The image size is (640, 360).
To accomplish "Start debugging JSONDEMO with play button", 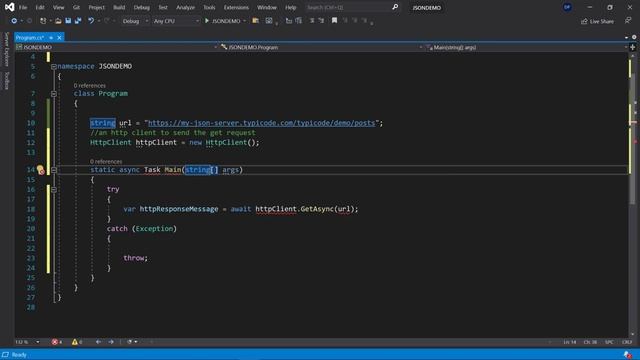I will (x=207, y=21).
